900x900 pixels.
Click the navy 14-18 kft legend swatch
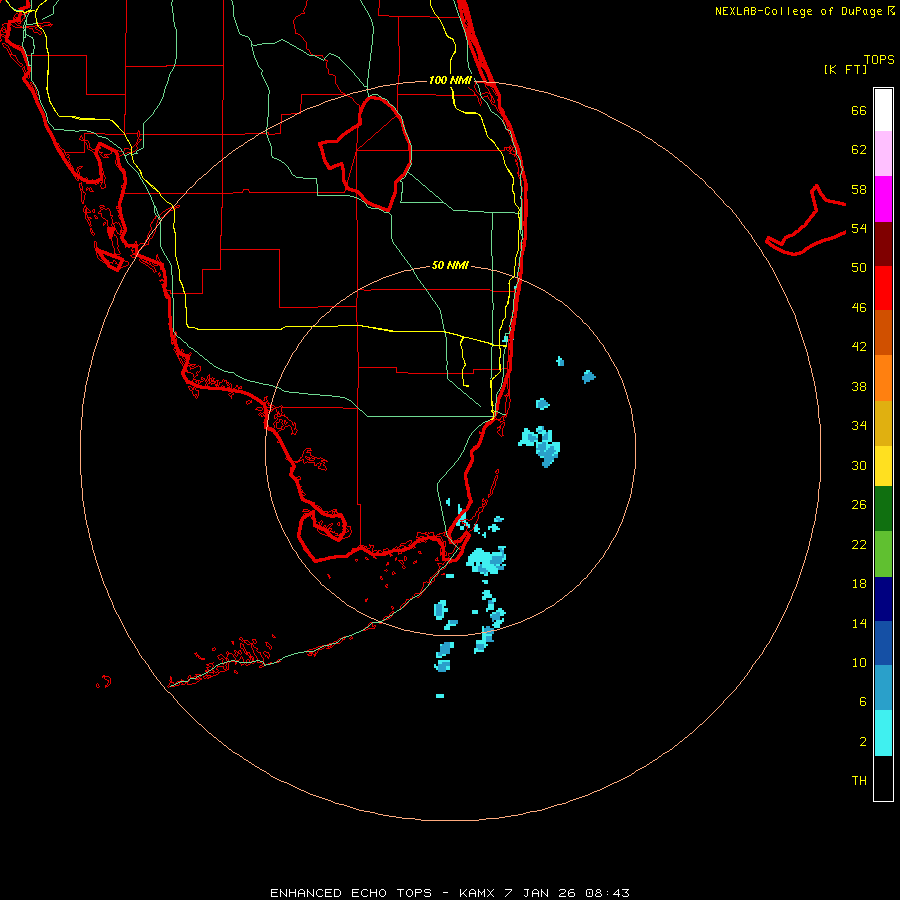coord(883,599)
